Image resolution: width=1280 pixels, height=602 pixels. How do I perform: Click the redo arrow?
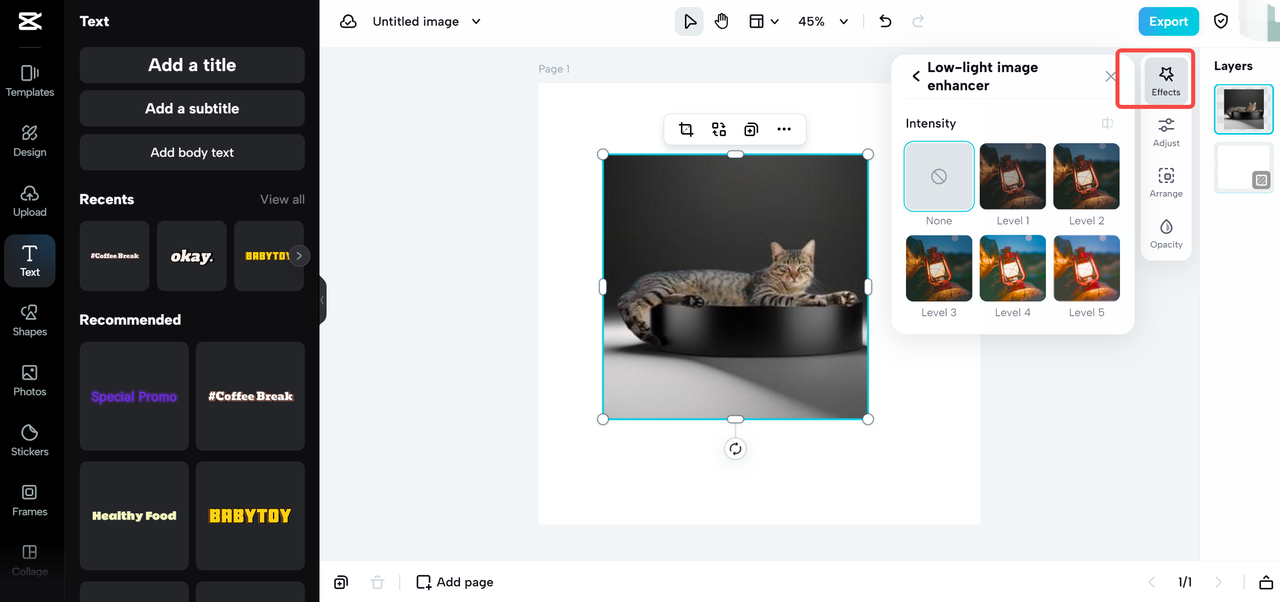[x=918, y=21]
